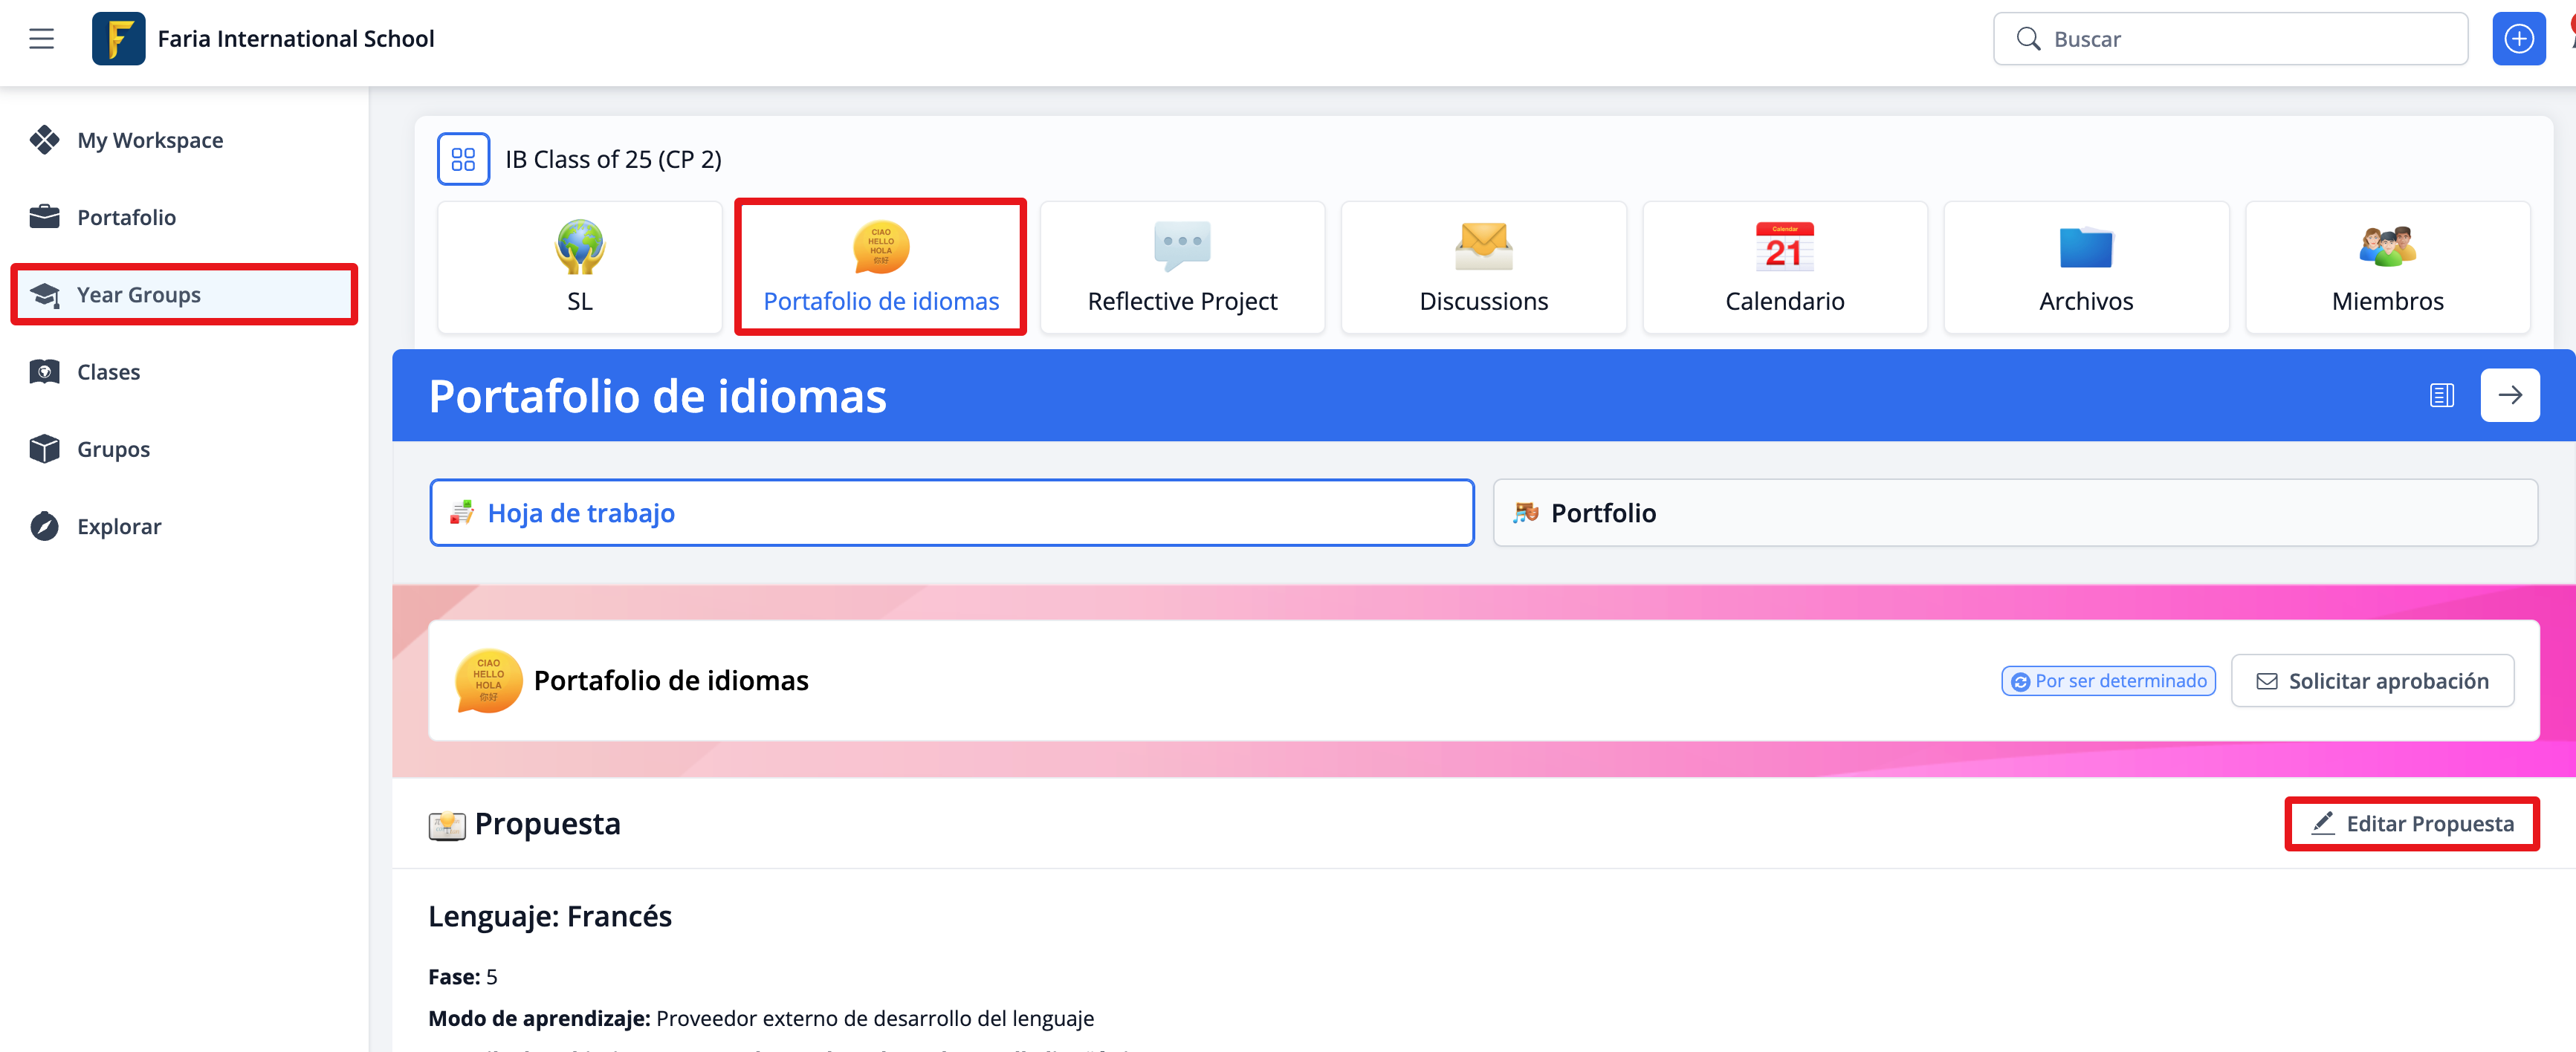Screen dimensions: 2576x1052
Task: Click Editar Propuesta button
Action: point(2411,824)
